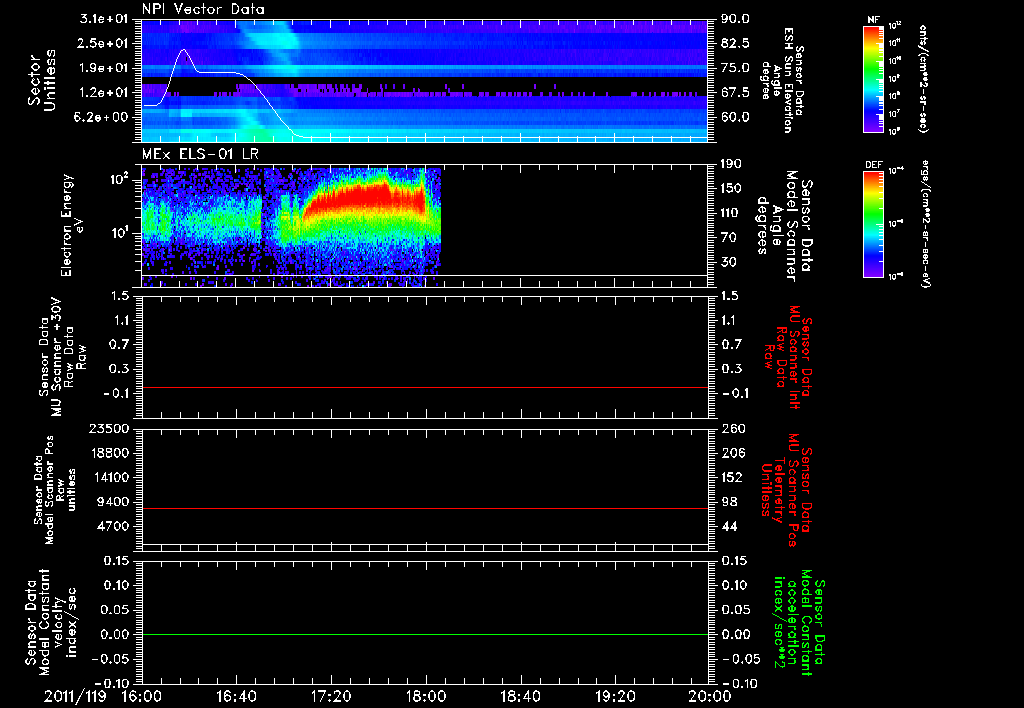Select the Electron Energy eV axis label
The height and width of the screenshot is (708, 1024).
coord(72,225)
